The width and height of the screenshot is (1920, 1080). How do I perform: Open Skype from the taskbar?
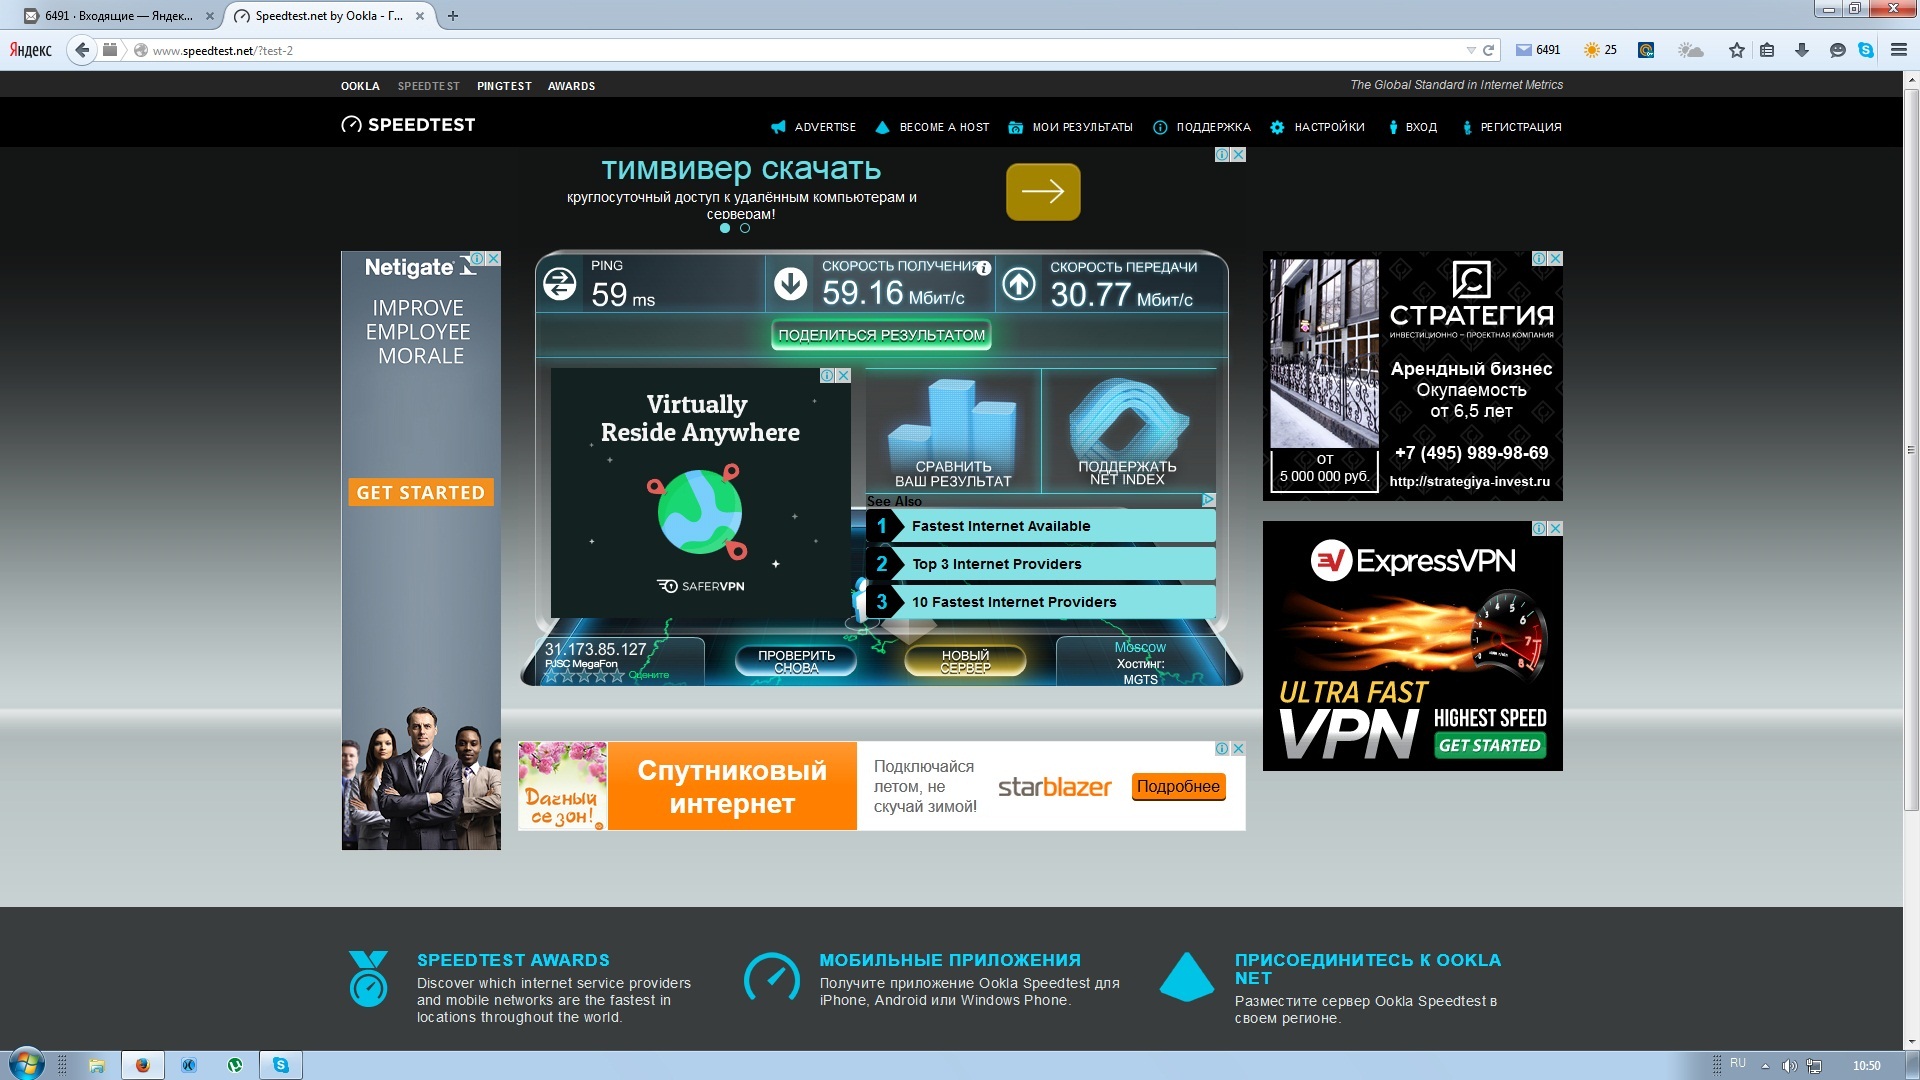(281, 1065)
